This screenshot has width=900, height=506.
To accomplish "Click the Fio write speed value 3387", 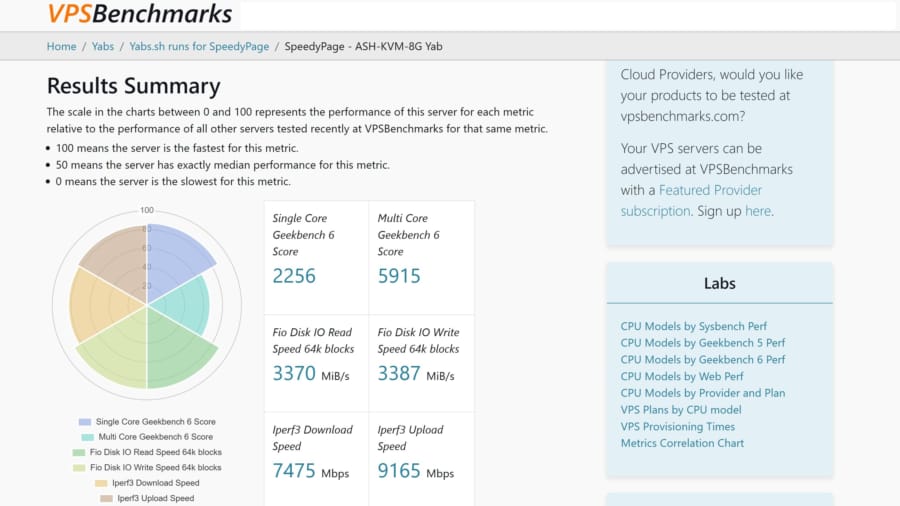I will click(x=399, y=373).
